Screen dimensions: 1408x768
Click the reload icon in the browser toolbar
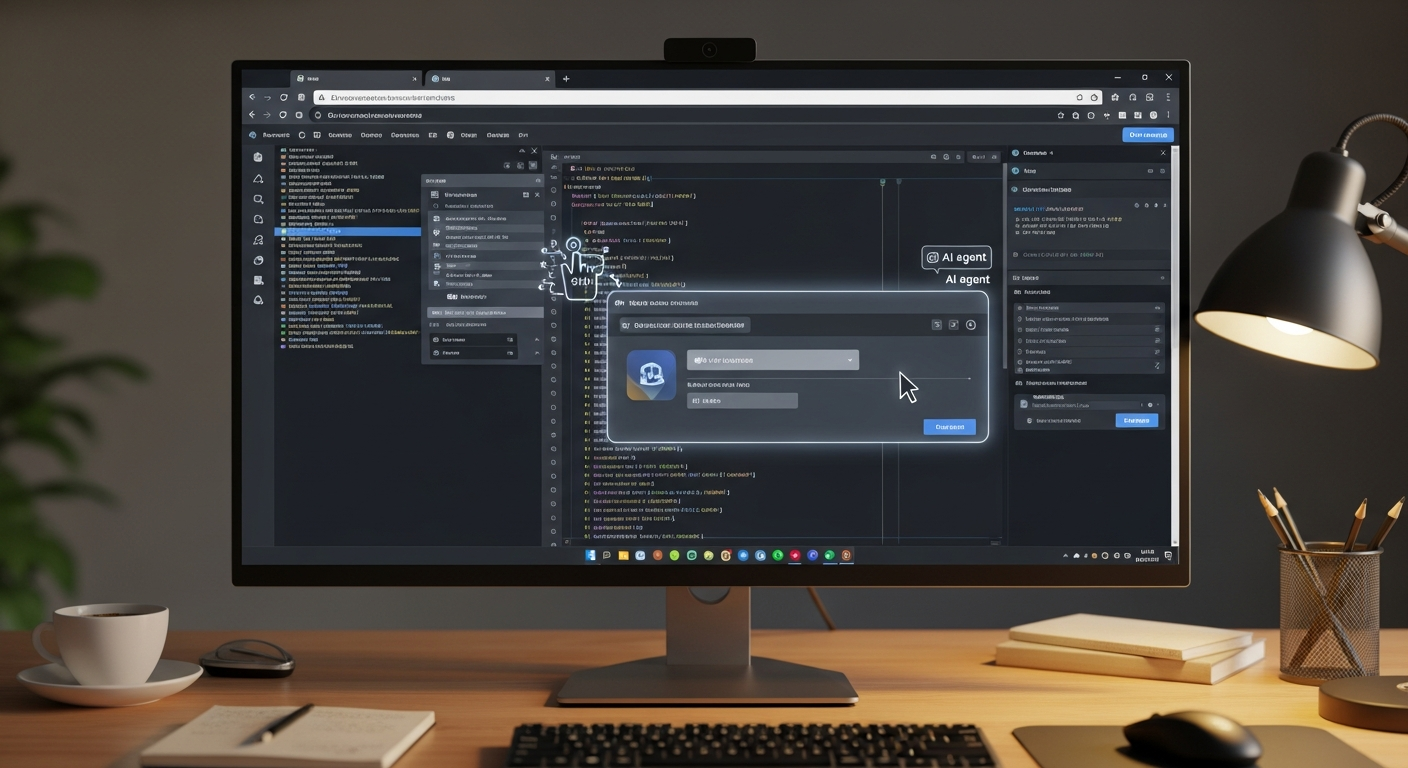pos(282,97)
